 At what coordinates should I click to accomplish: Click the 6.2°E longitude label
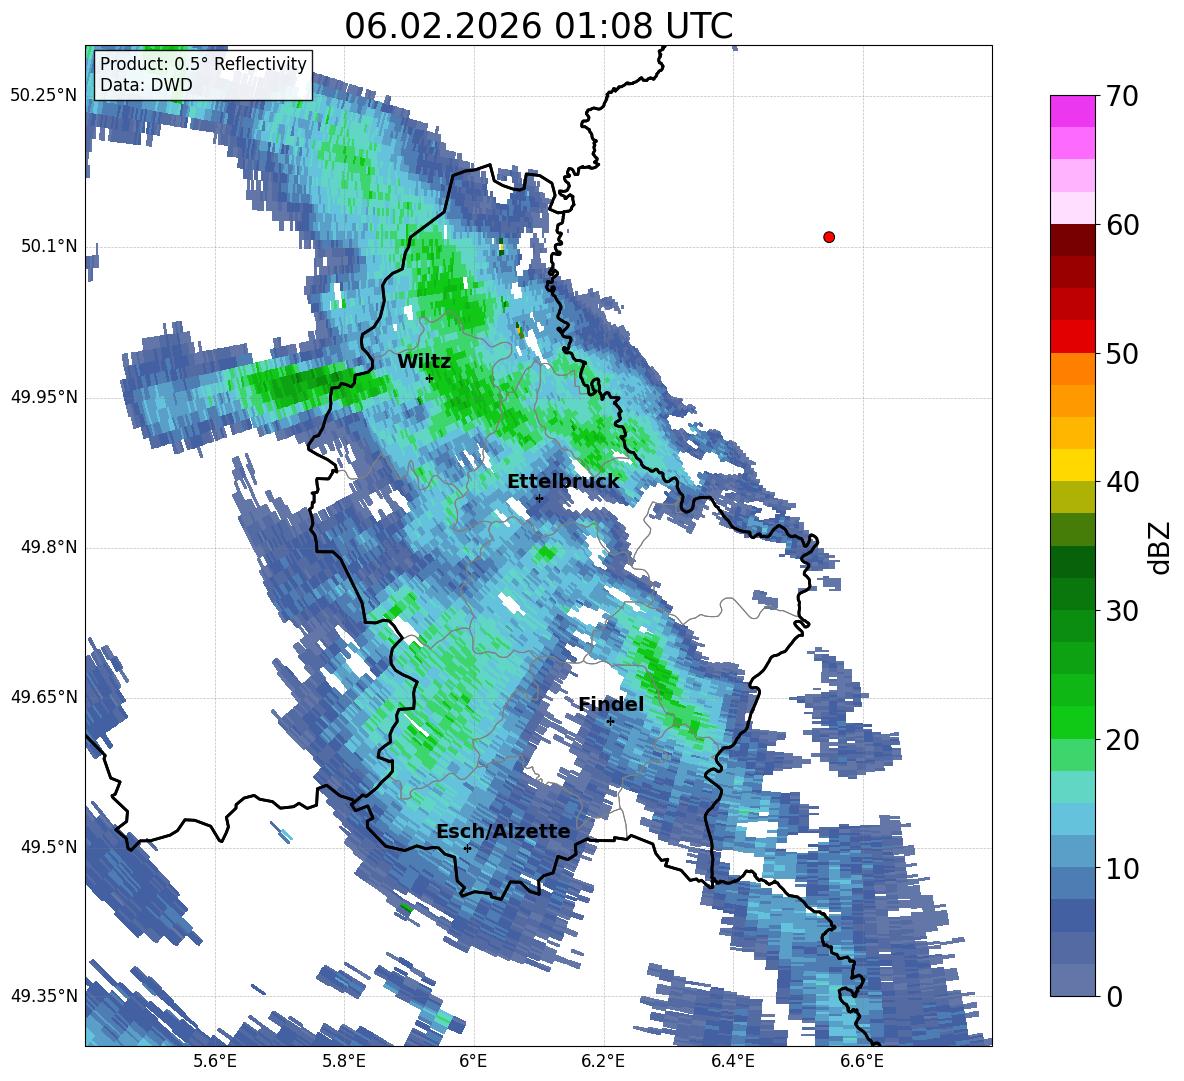click(x=603, y=1061)
